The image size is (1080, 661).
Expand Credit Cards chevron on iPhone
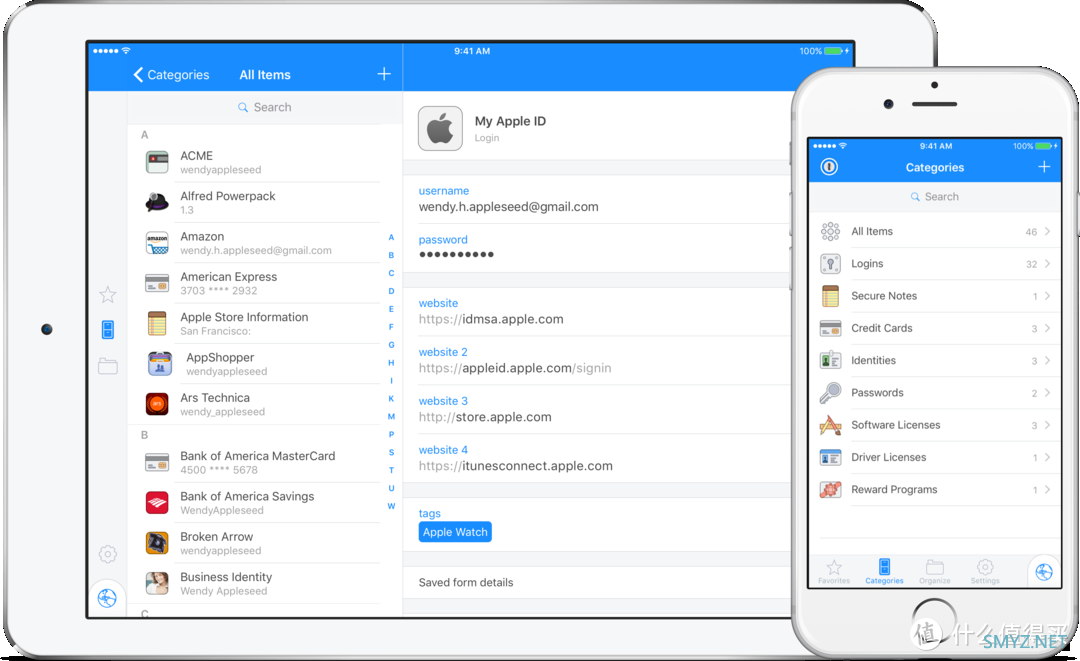1048,328
